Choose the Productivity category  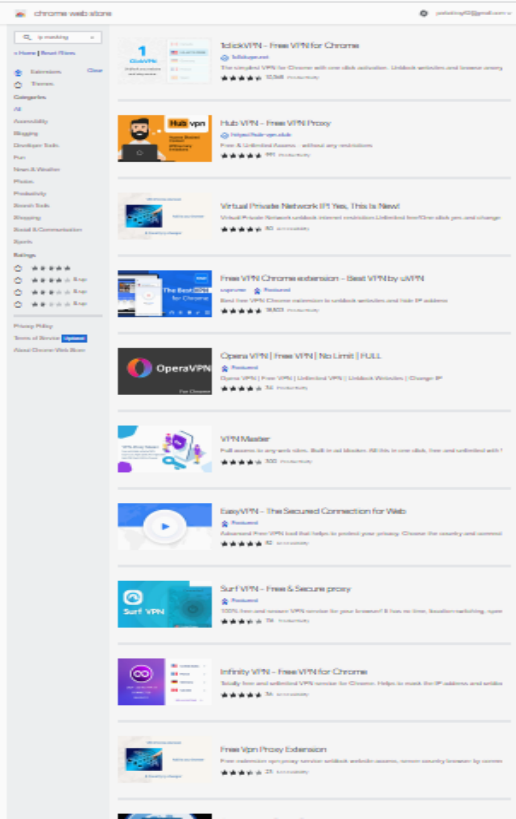(30, 193)
